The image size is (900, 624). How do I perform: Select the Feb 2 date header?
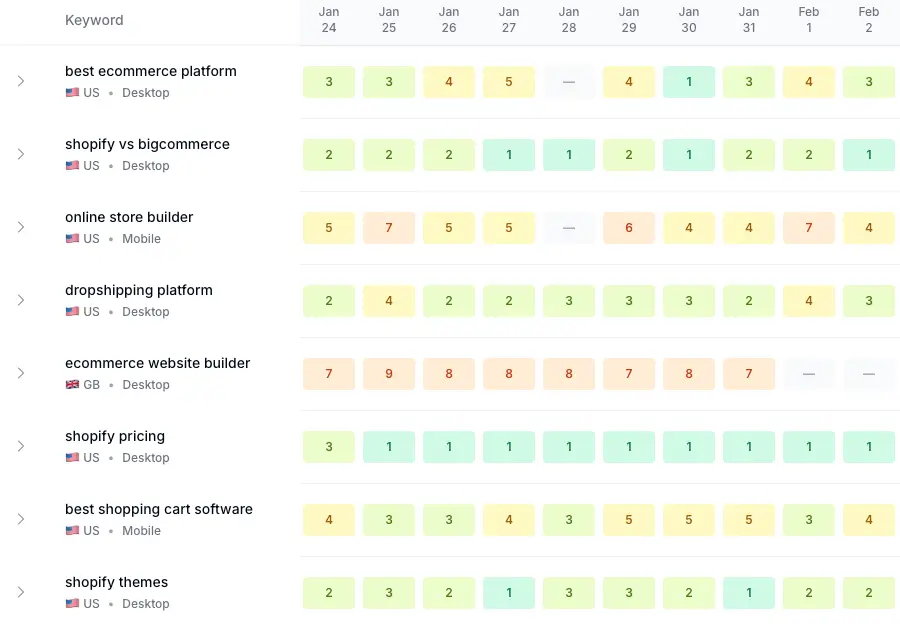point(869,20)
